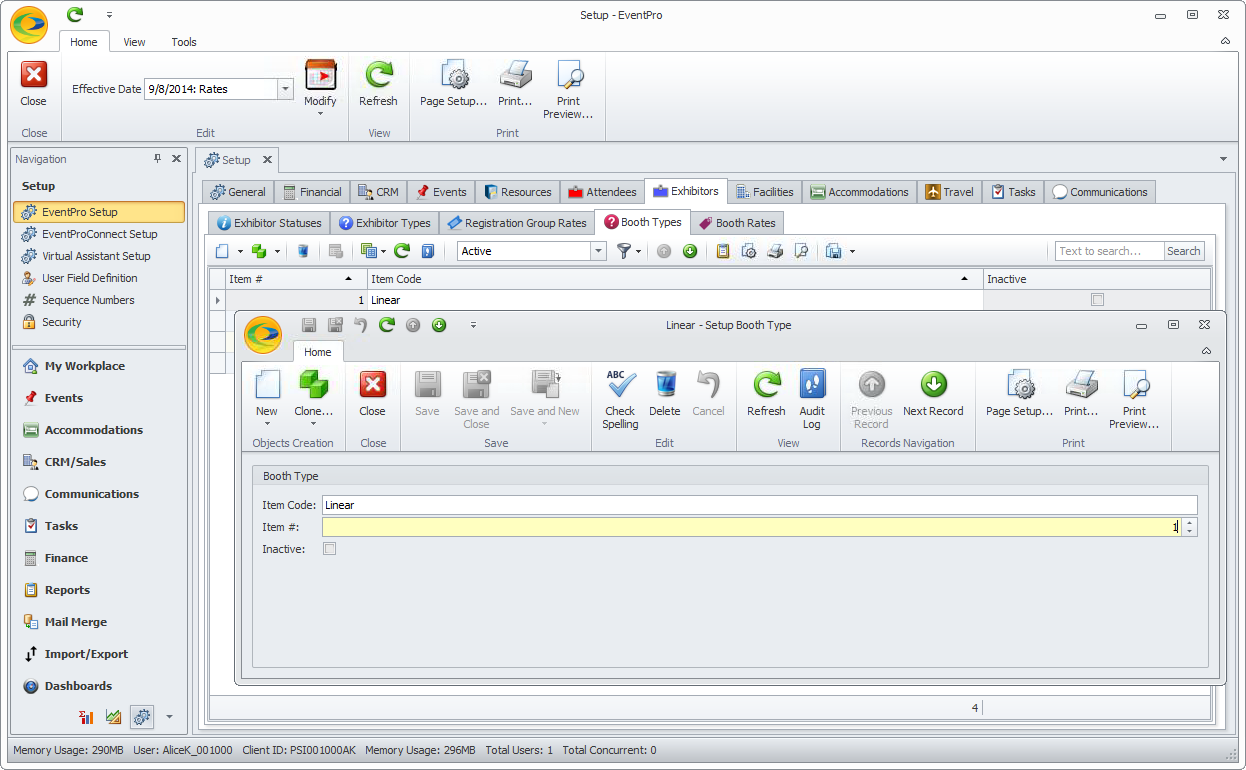The image size is (1246, 770).
Task: Click the green refresh icon in the main title bar
Action: click(74, 15)
